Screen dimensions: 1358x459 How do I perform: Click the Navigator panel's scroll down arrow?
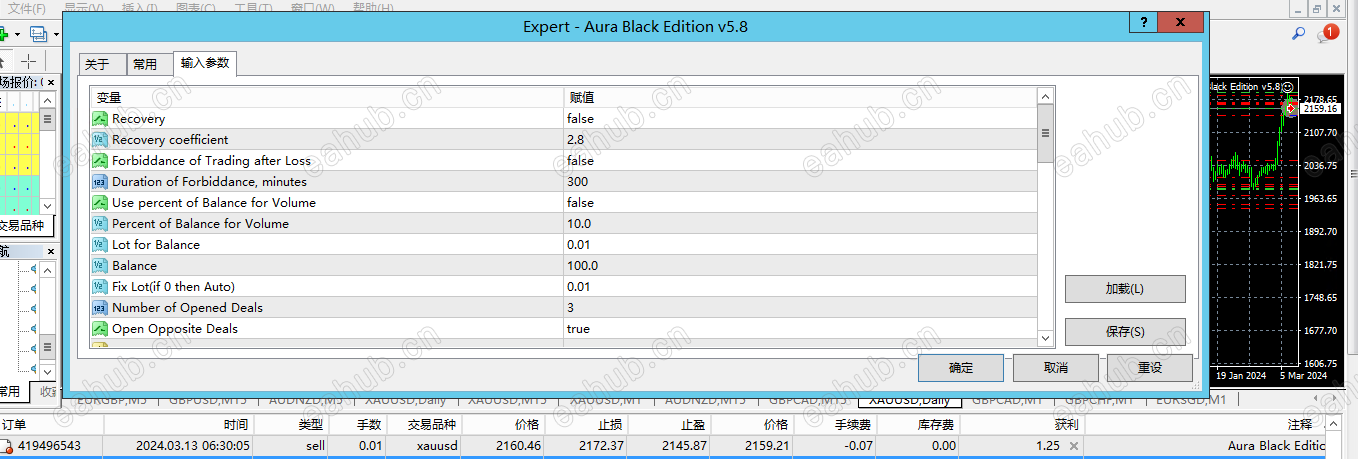48,372
